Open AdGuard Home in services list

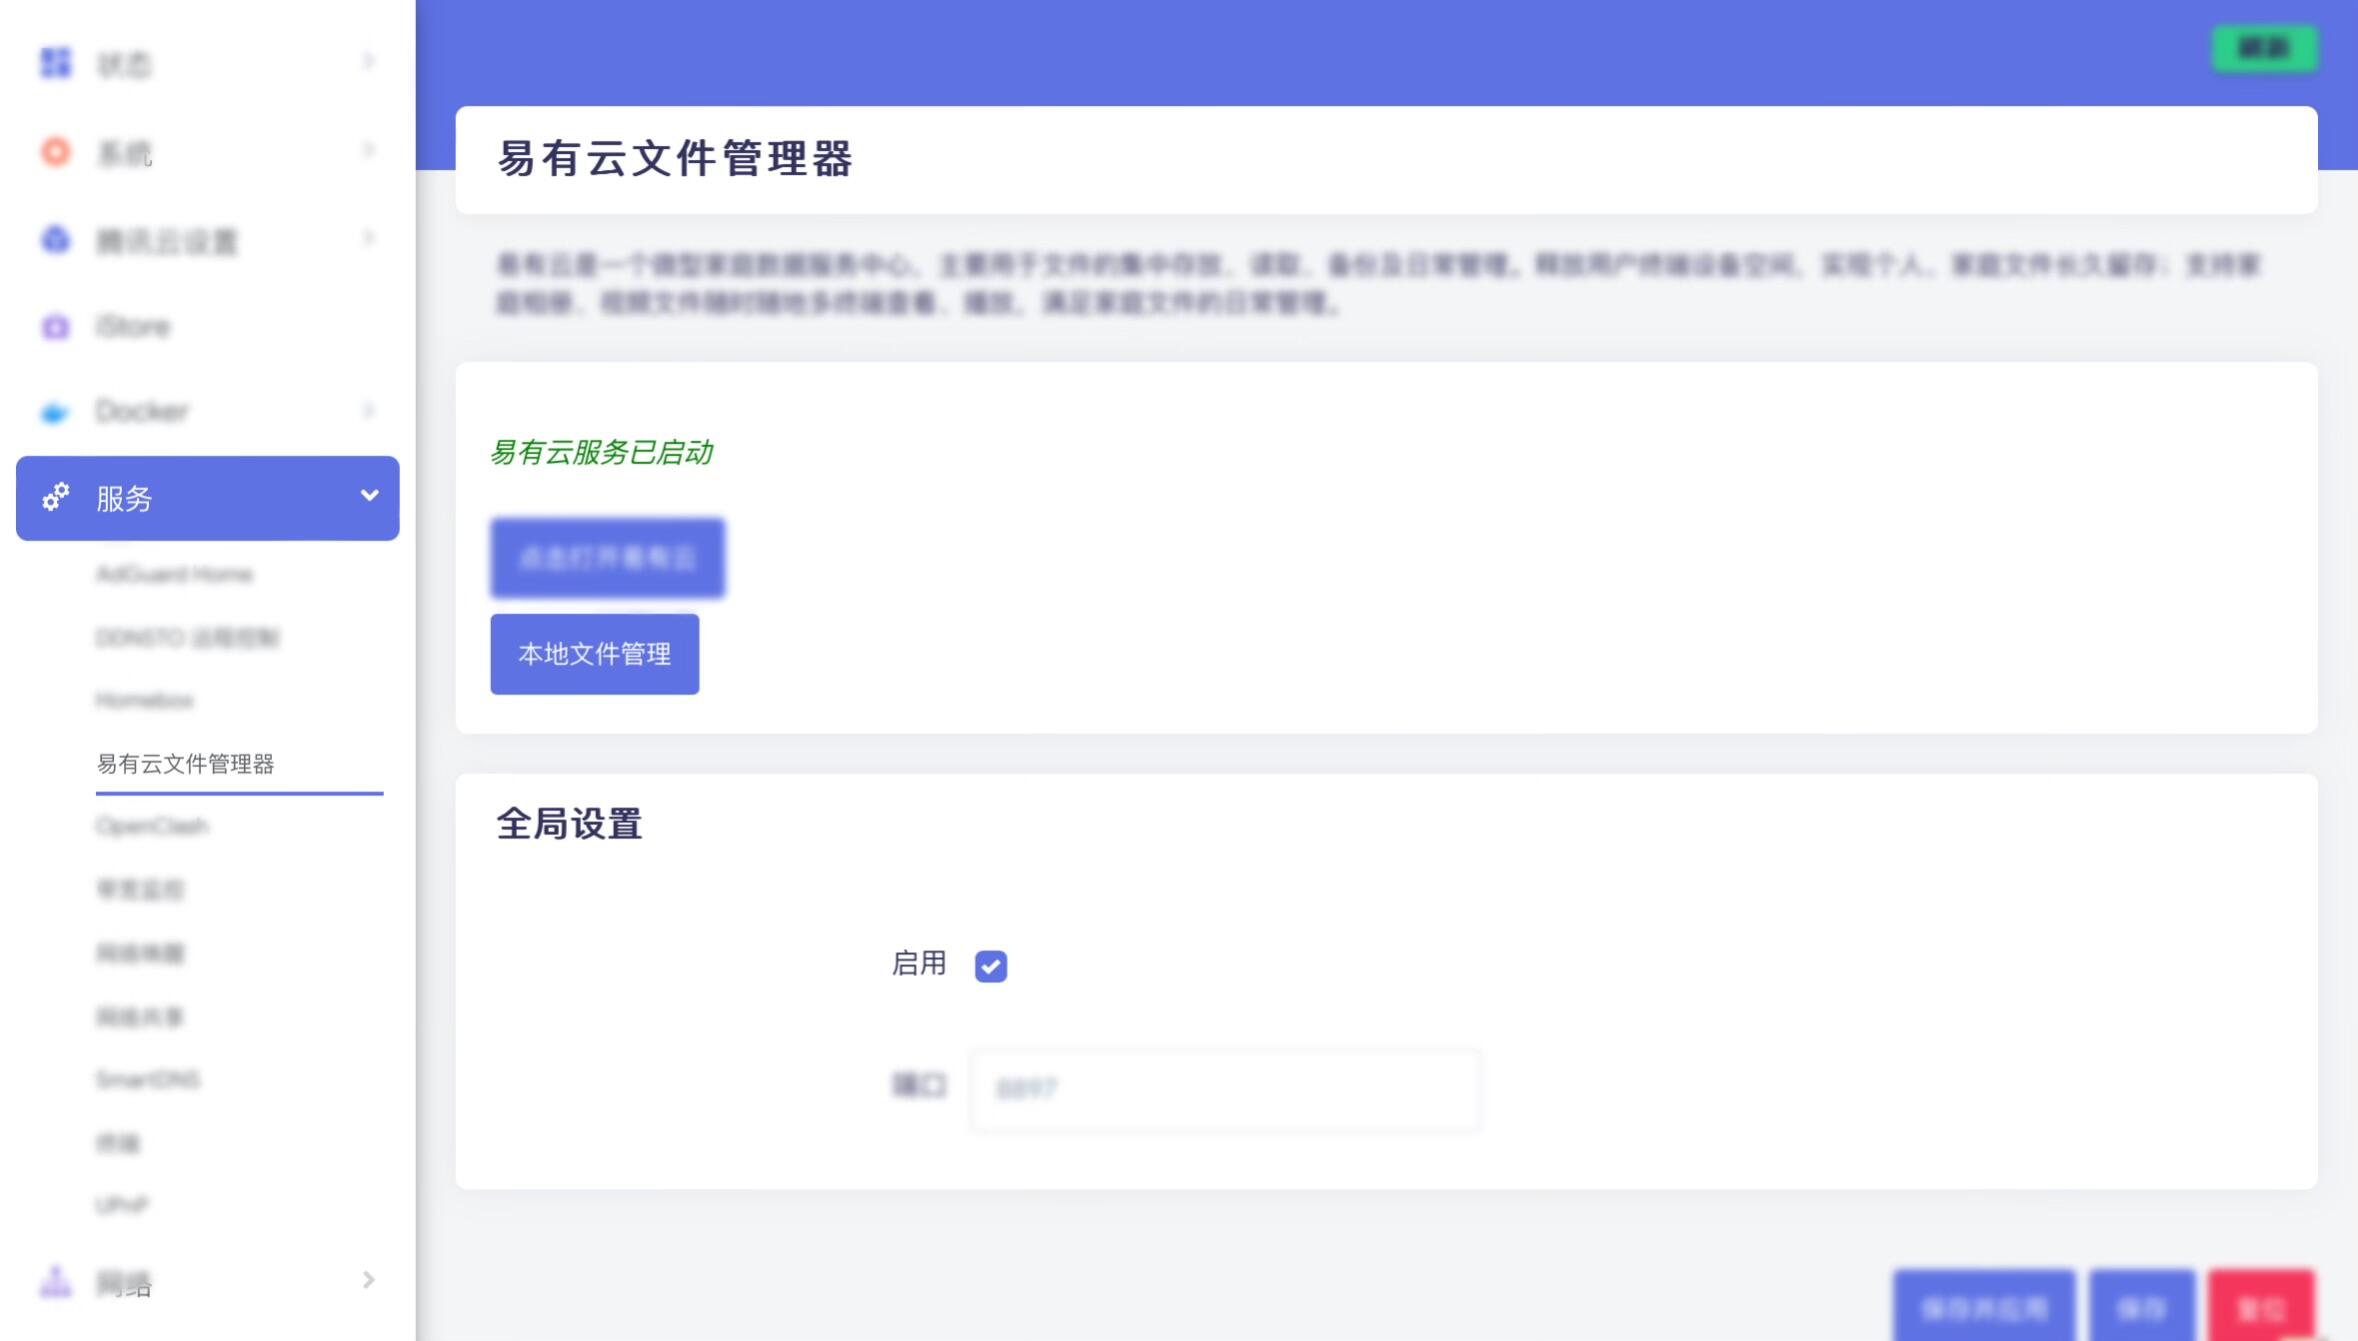pos(174,574)
